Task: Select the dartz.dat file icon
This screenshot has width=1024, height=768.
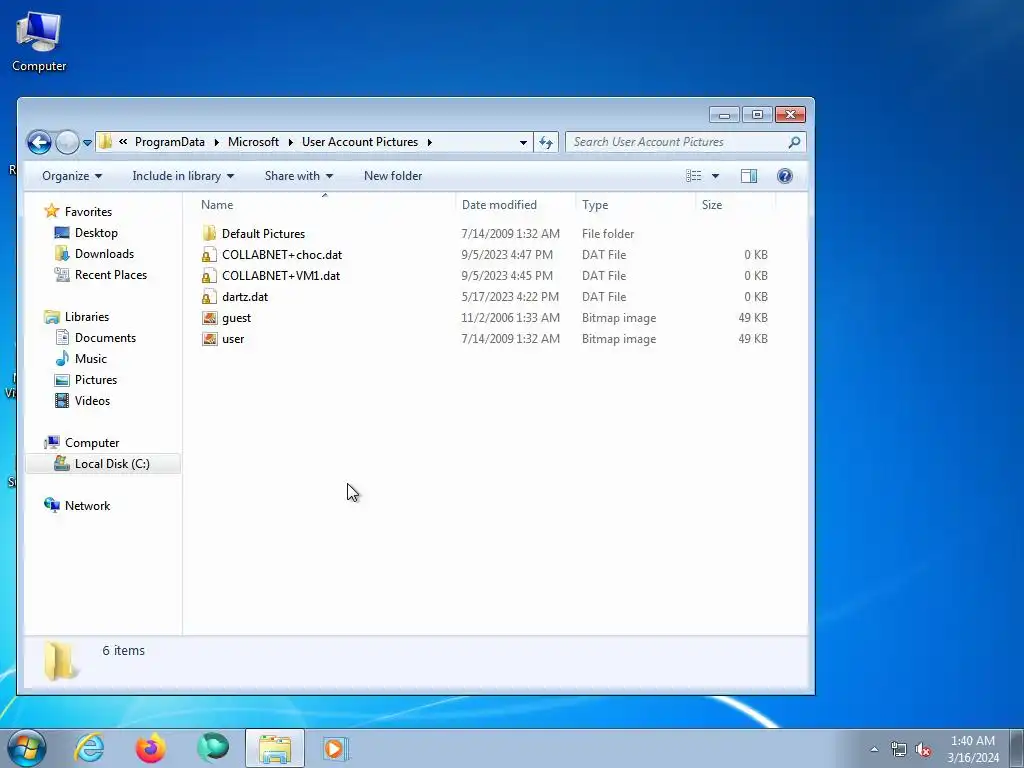Action: click(x=209, y=296)
